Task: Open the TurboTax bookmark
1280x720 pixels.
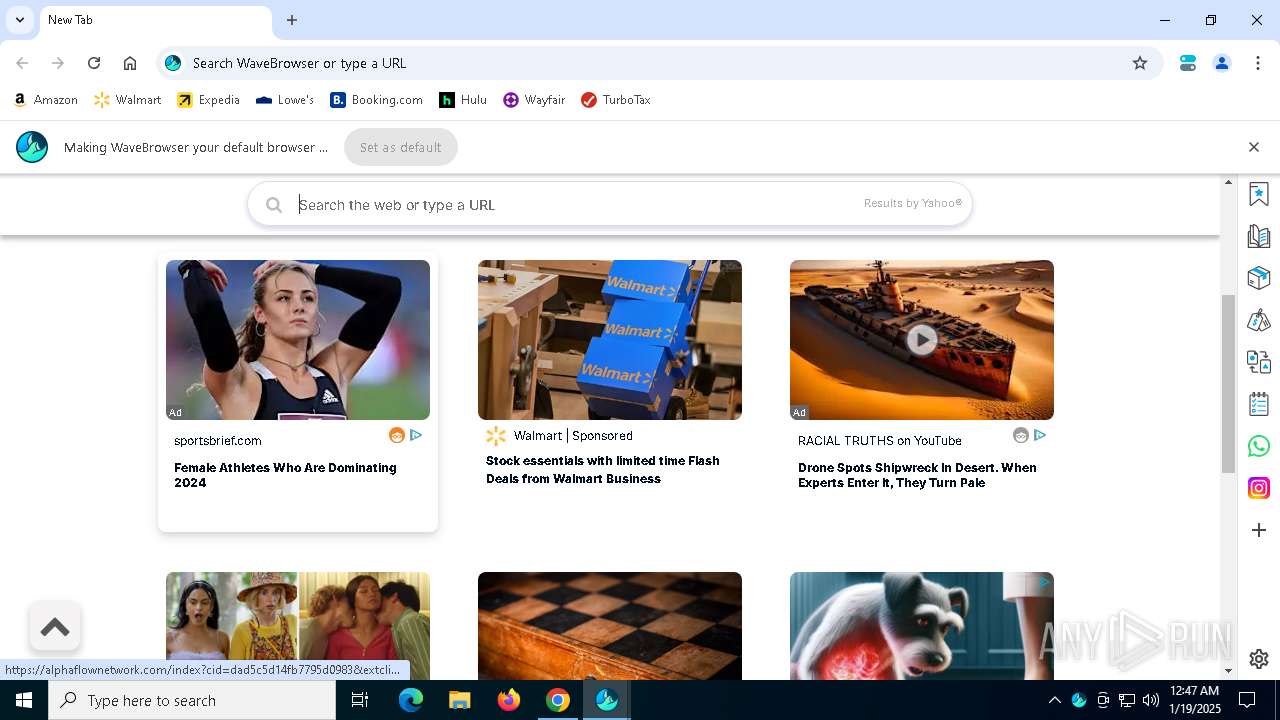Action: (616, 100)
